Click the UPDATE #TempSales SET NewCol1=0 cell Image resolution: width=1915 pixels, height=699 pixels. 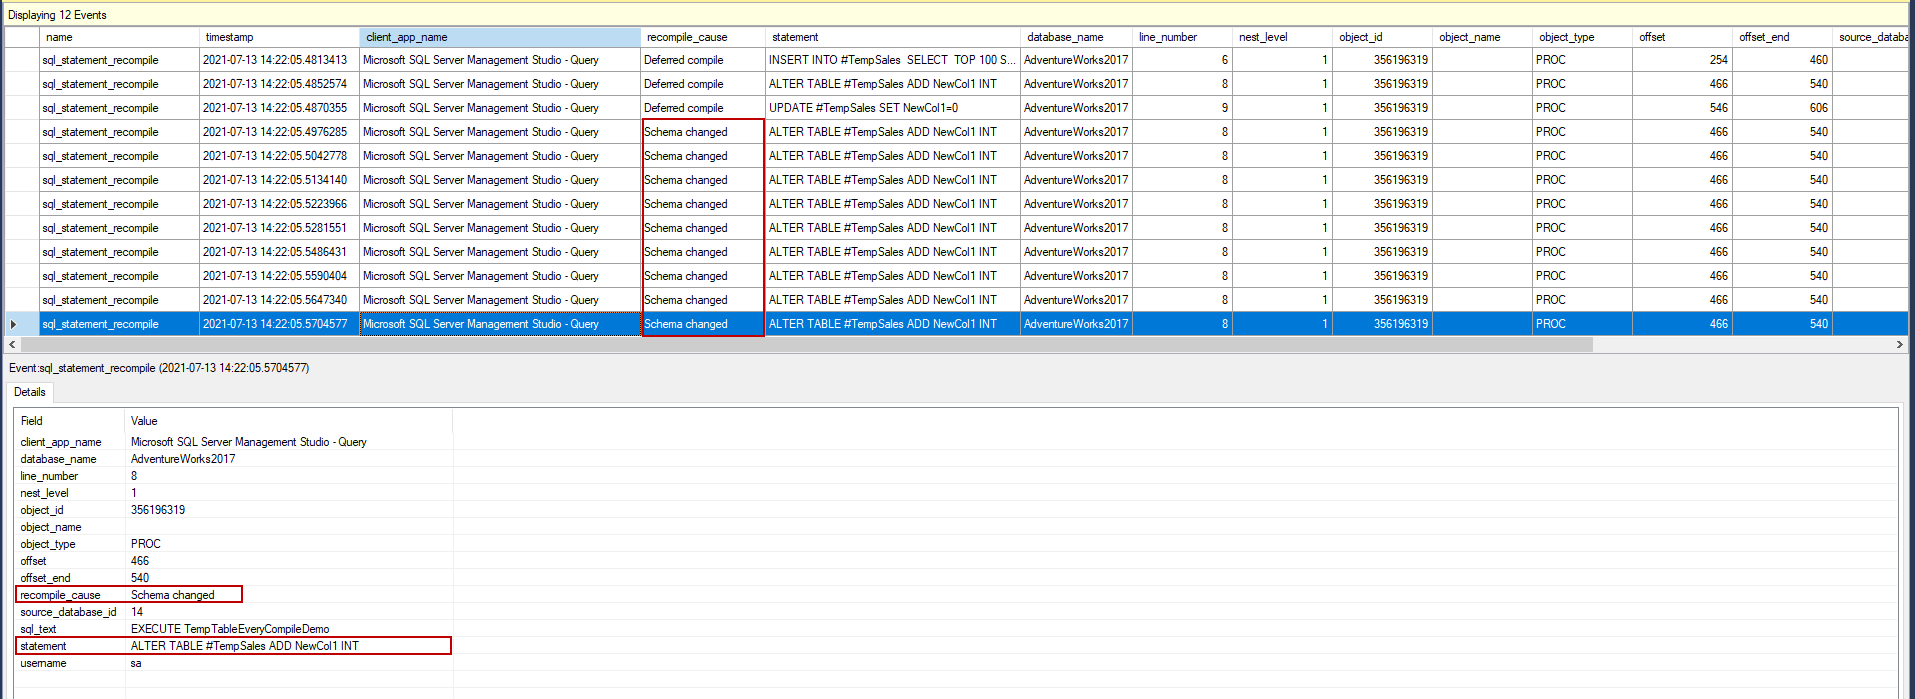point(892,108)
